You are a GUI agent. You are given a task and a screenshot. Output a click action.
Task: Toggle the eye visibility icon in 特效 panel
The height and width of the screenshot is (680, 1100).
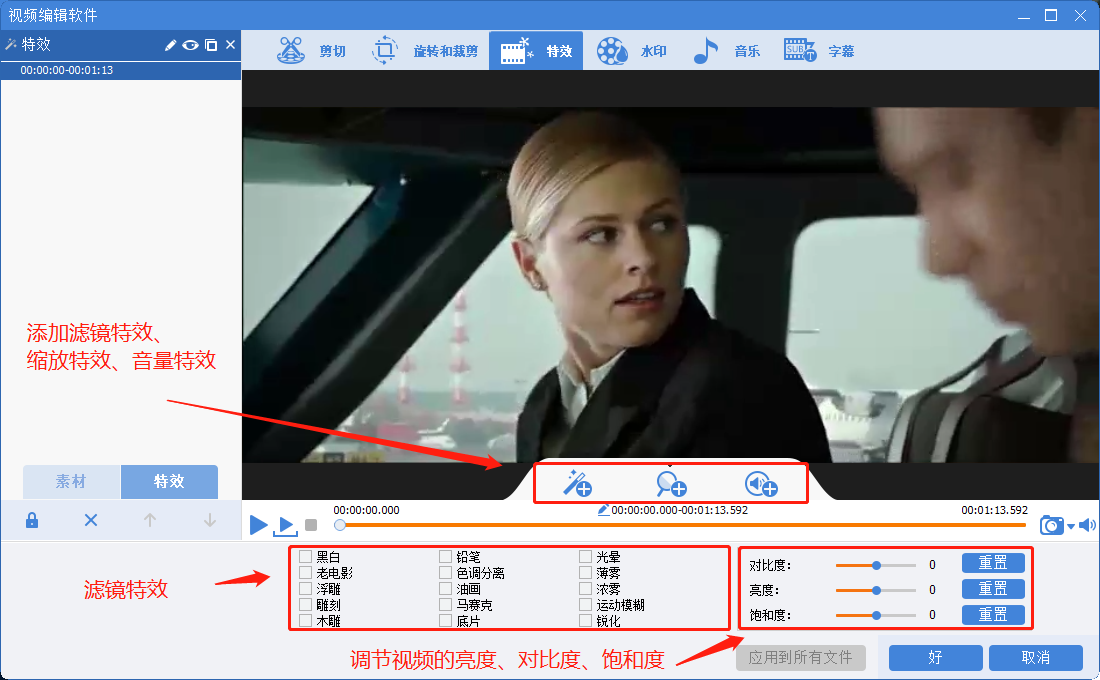(190, 45)
